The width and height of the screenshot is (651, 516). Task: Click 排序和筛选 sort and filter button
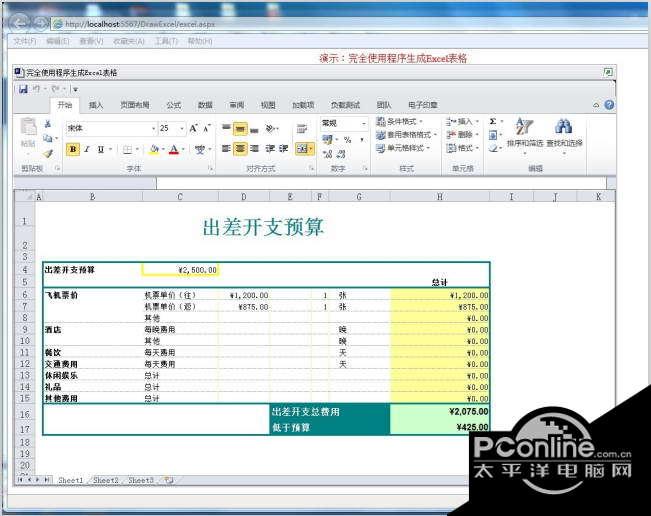coord(525,136)
